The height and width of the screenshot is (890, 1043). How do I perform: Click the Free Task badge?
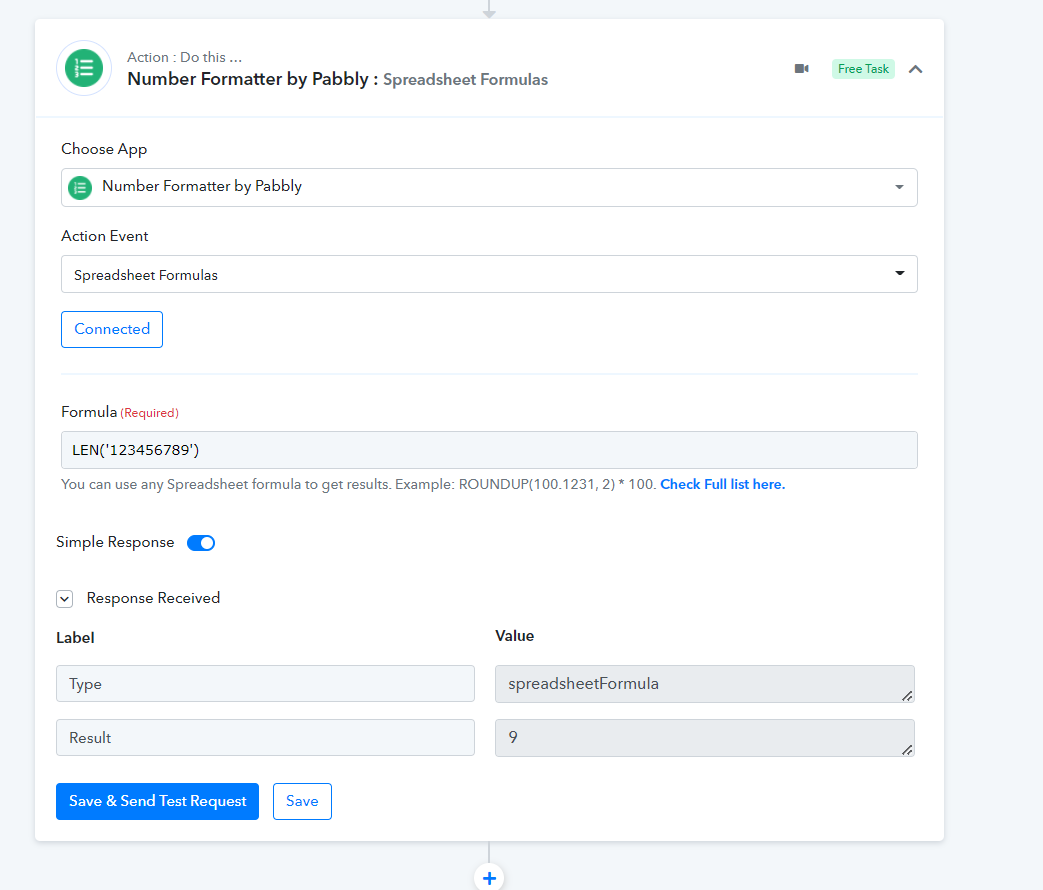pyautogui.click(x=863, y=69)
